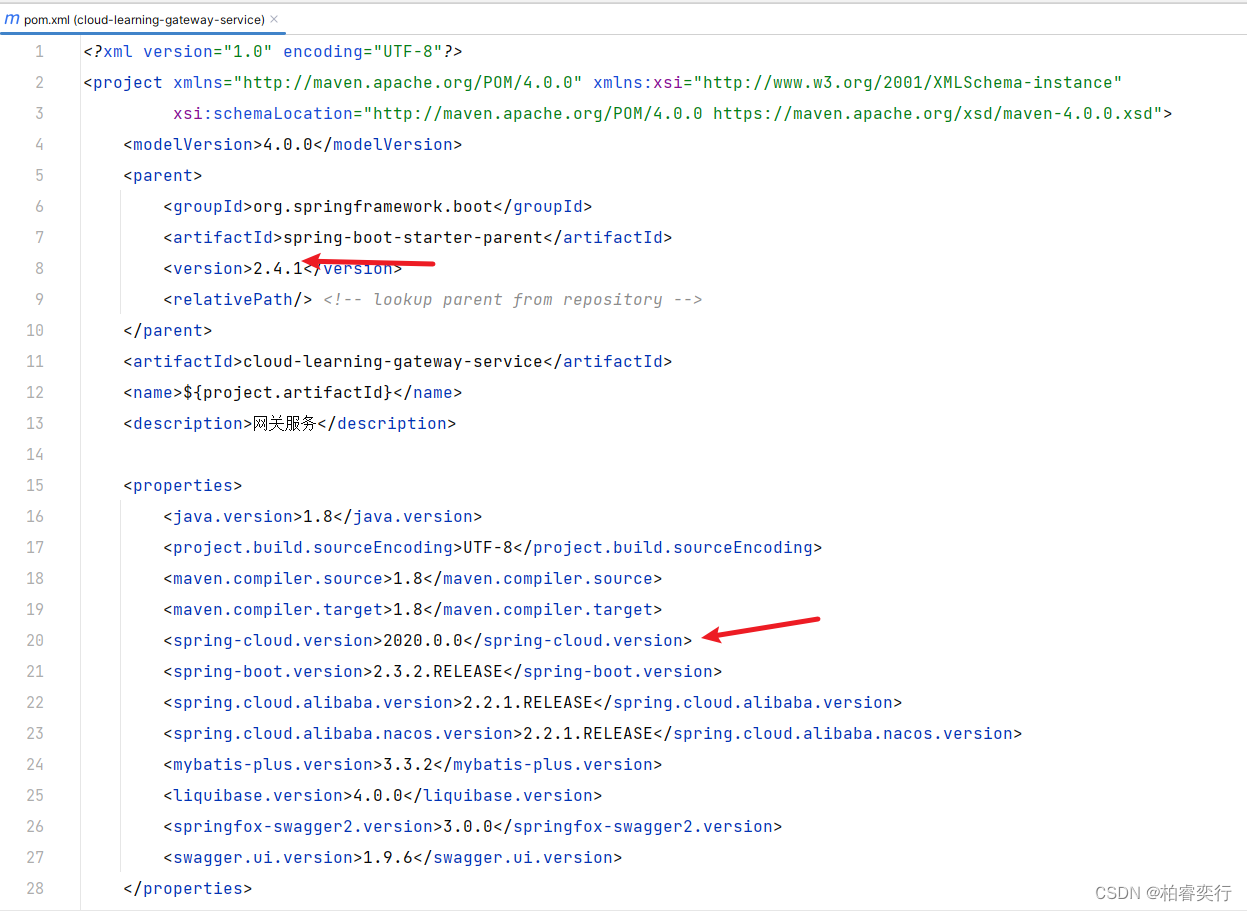Click the Maven 'm' icon on the tab
1247x911 pixels.
12,19
